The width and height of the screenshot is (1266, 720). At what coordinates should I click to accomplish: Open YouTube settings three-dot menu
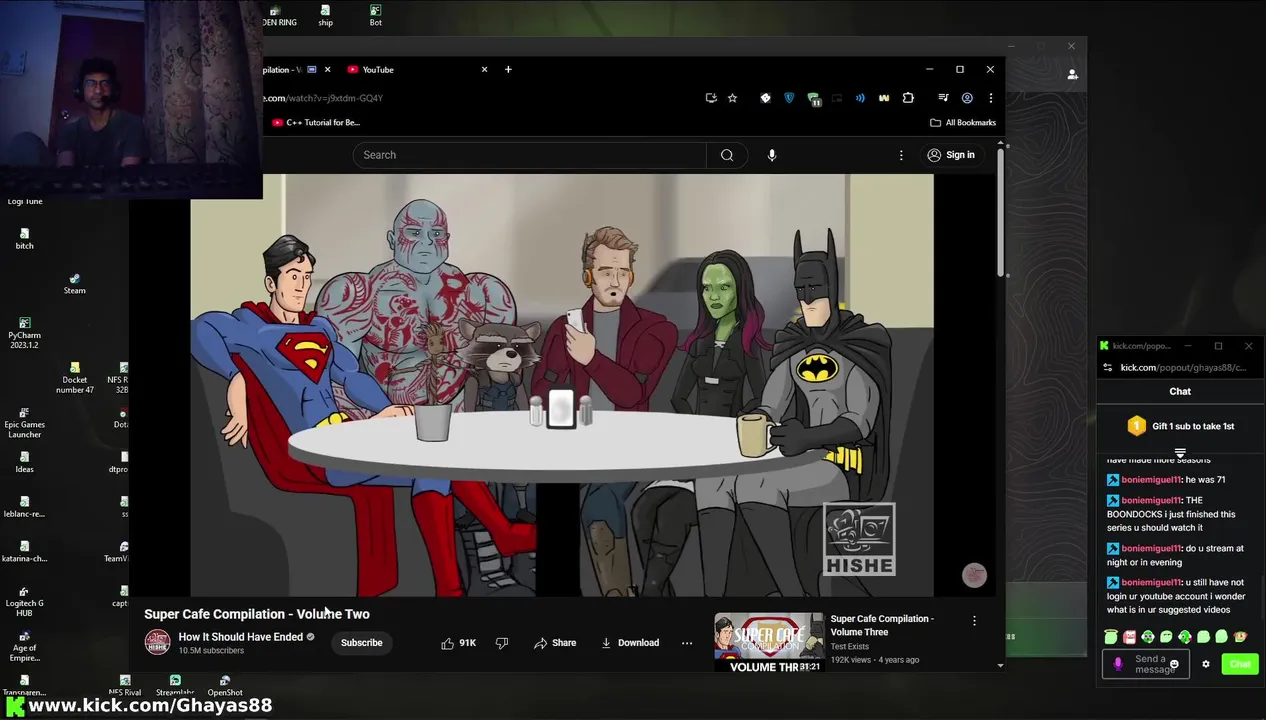[x=901, y=155]
